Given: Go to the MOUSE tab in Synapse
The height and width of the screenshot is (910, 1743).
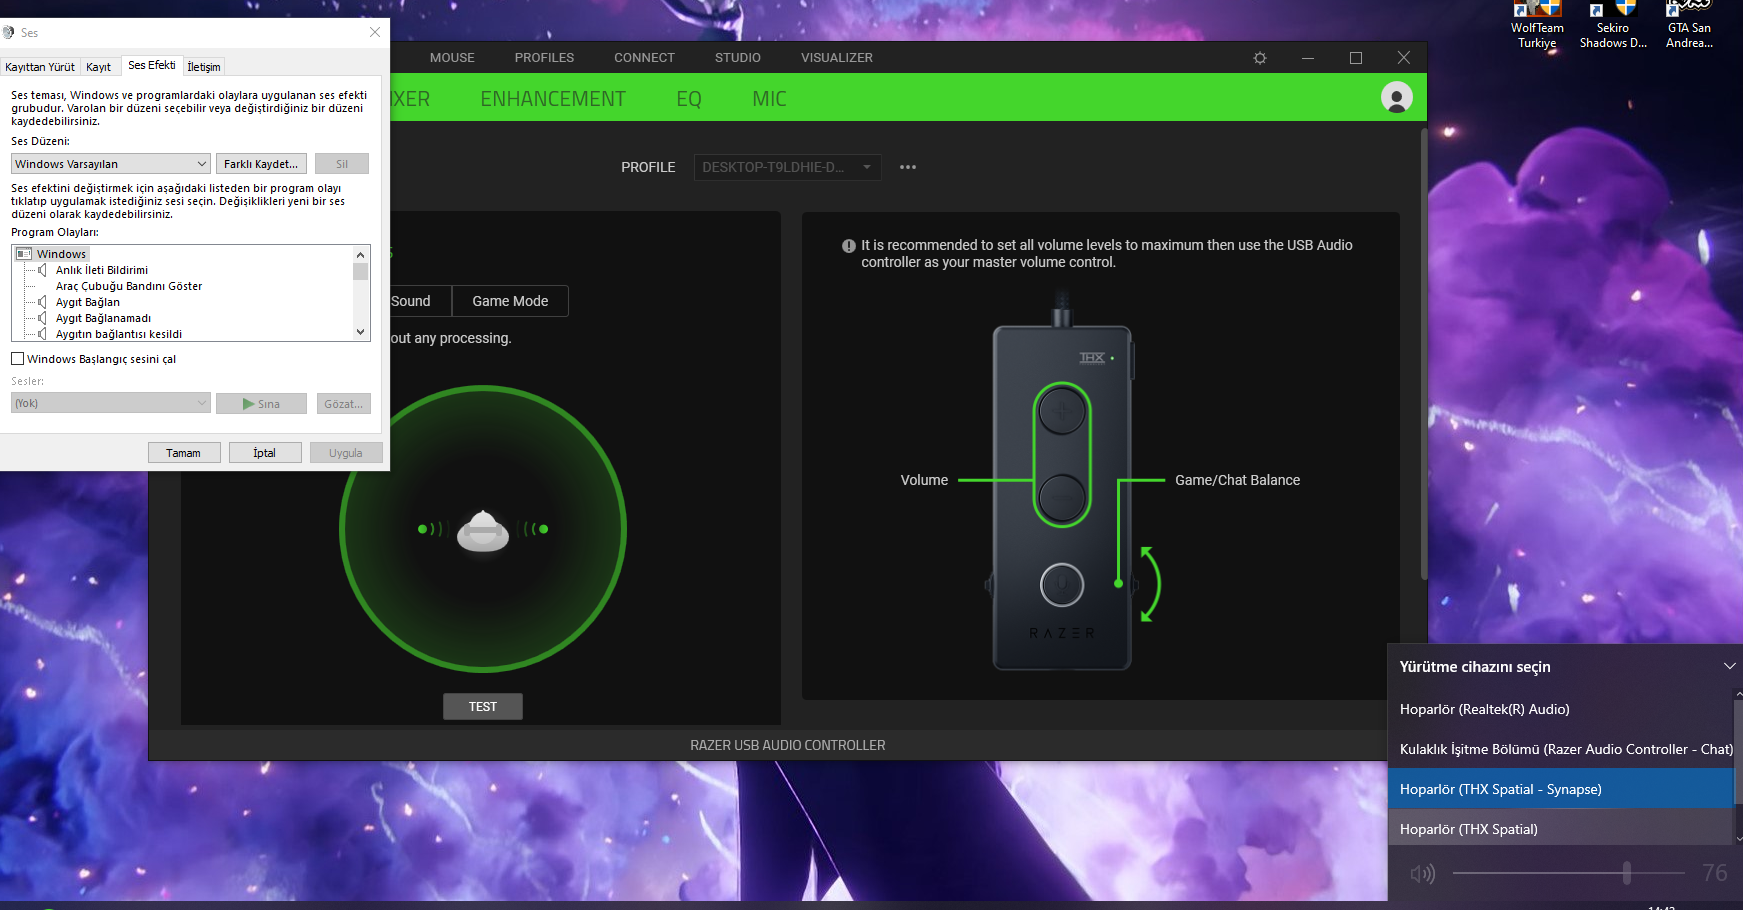Looking at the screenshot, I should pyautogui.click(x=452, y=58).
